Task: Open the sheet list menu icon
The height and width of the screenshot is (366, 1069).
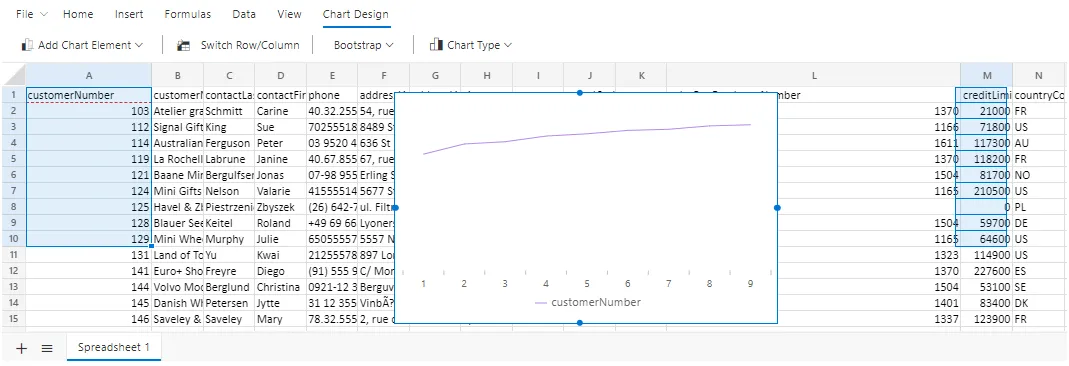Action: [47, 348]
